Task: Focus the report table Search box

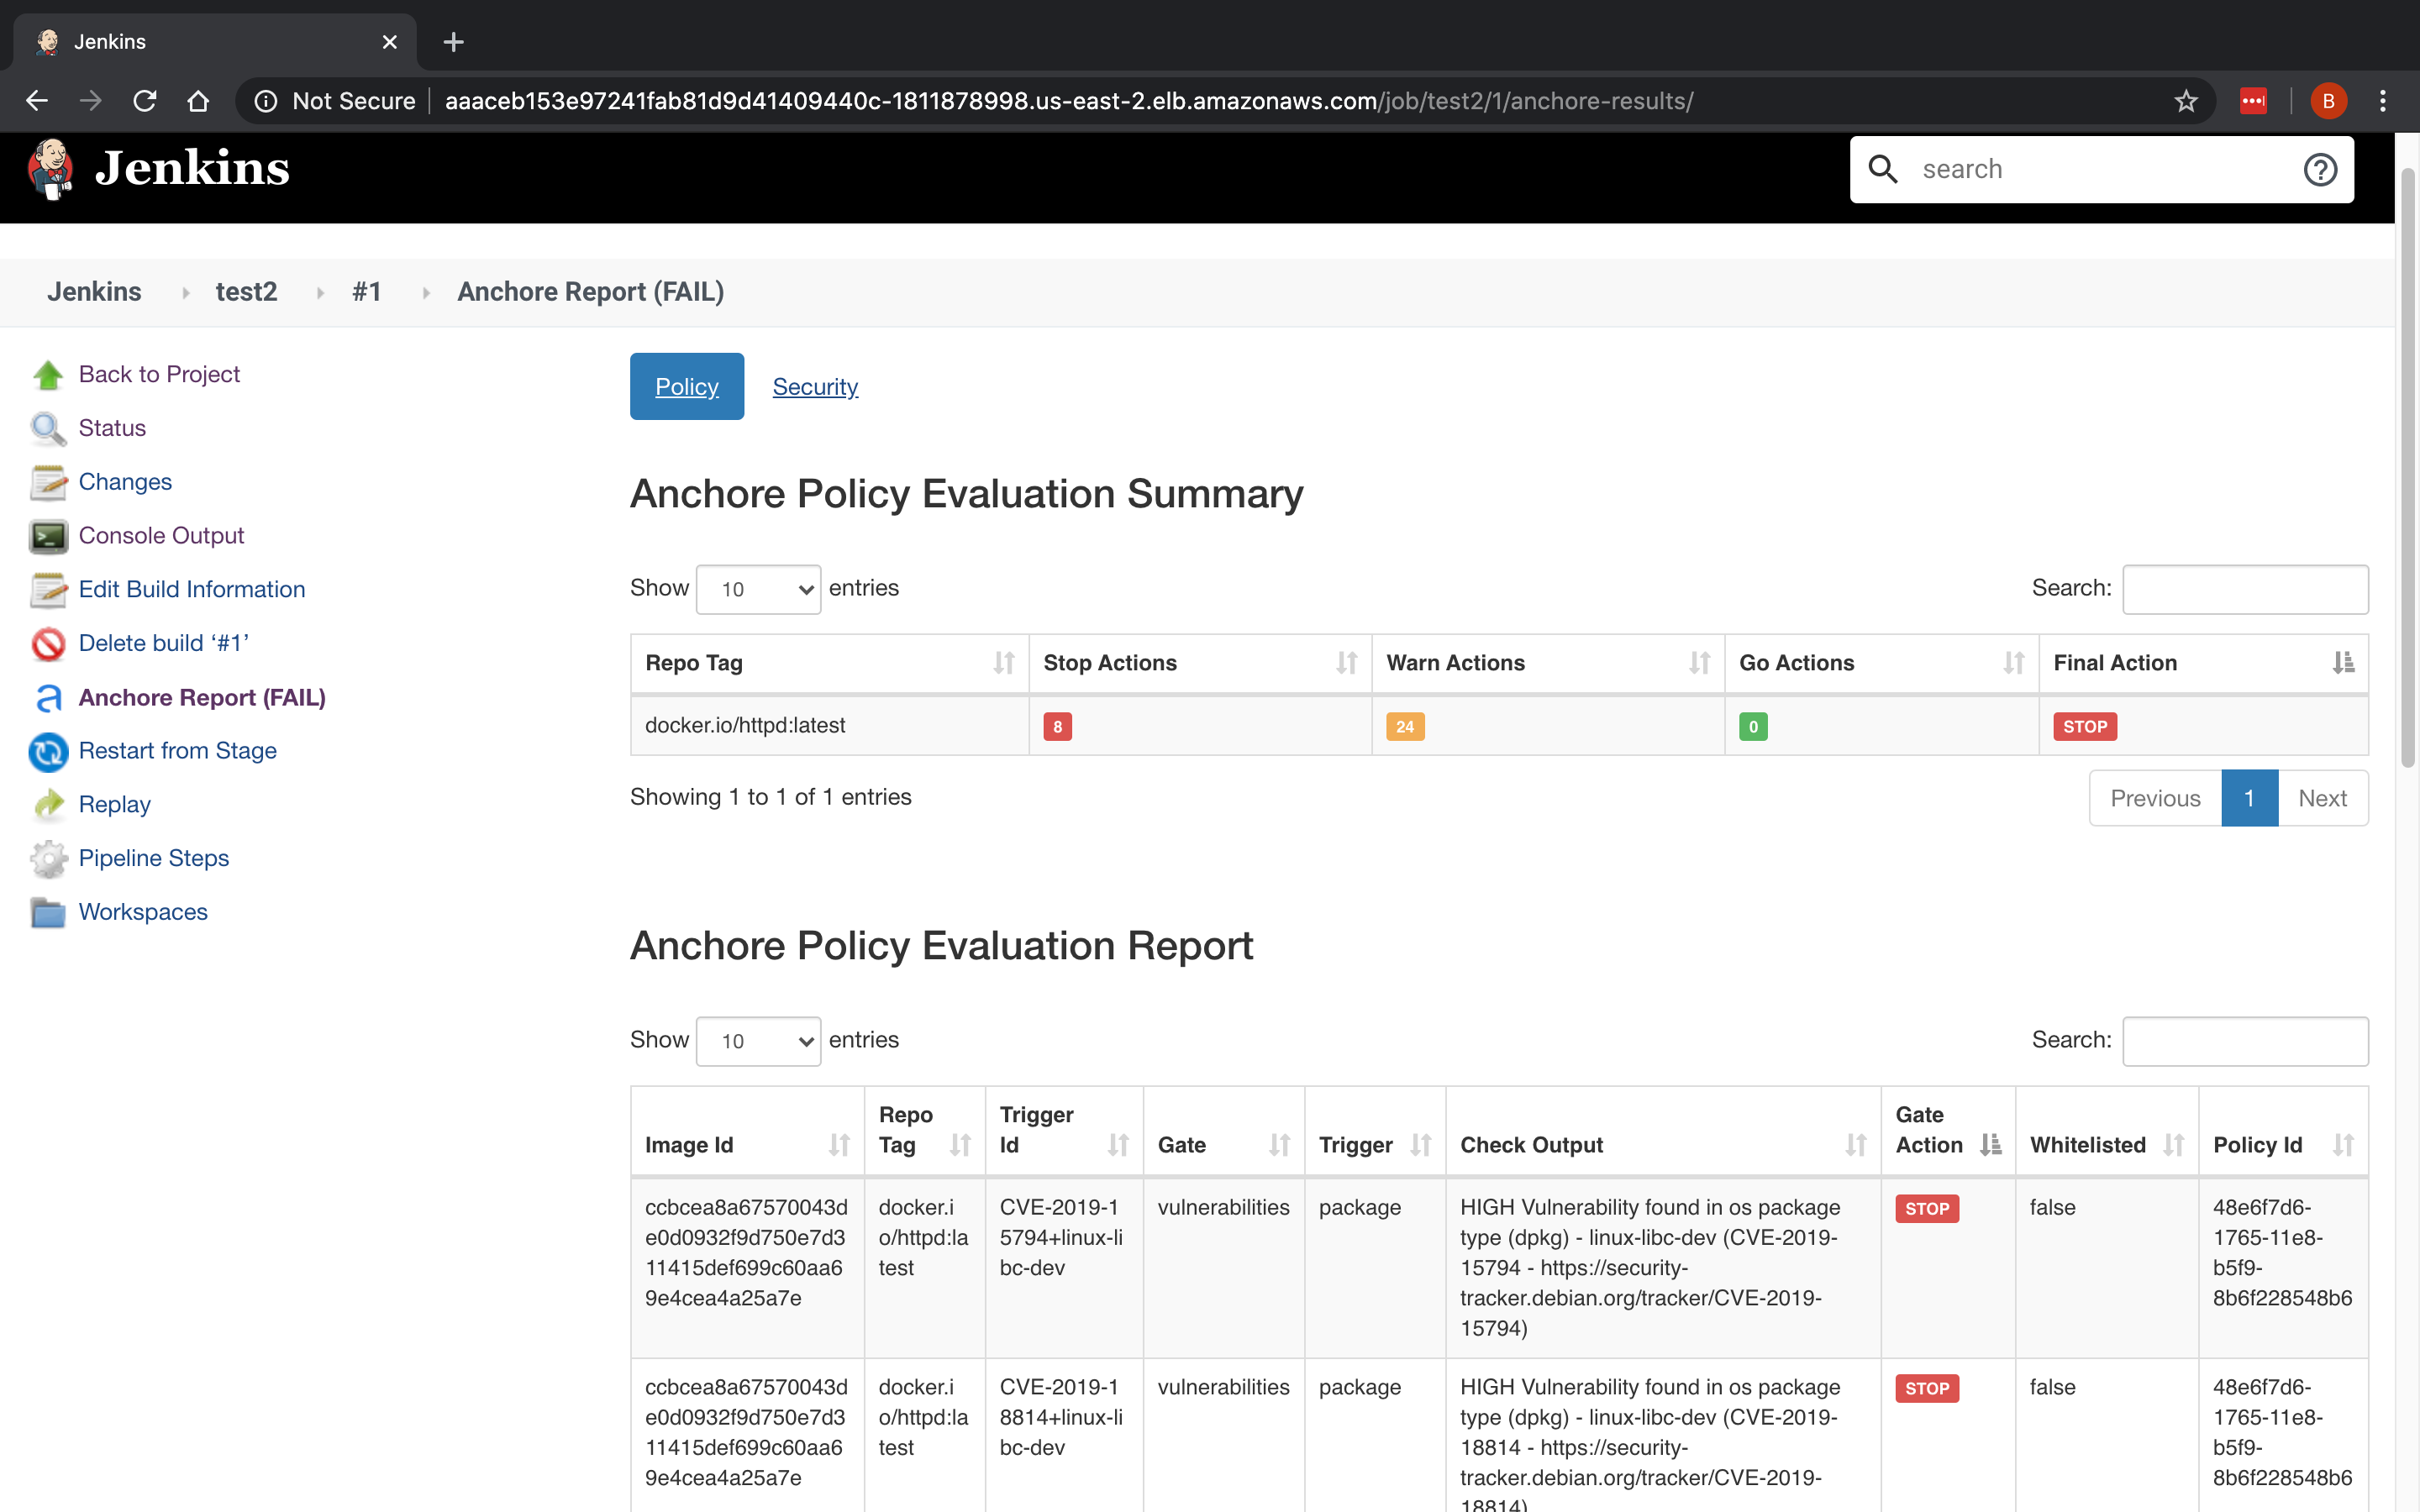Action: pyautogui.click(x=2245, y=1042)
